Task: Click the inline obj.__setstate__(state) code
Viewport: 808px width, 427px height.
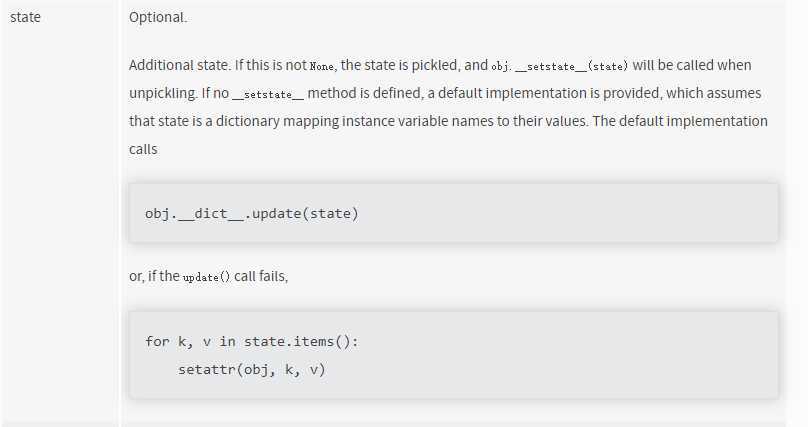Action: 560,66
